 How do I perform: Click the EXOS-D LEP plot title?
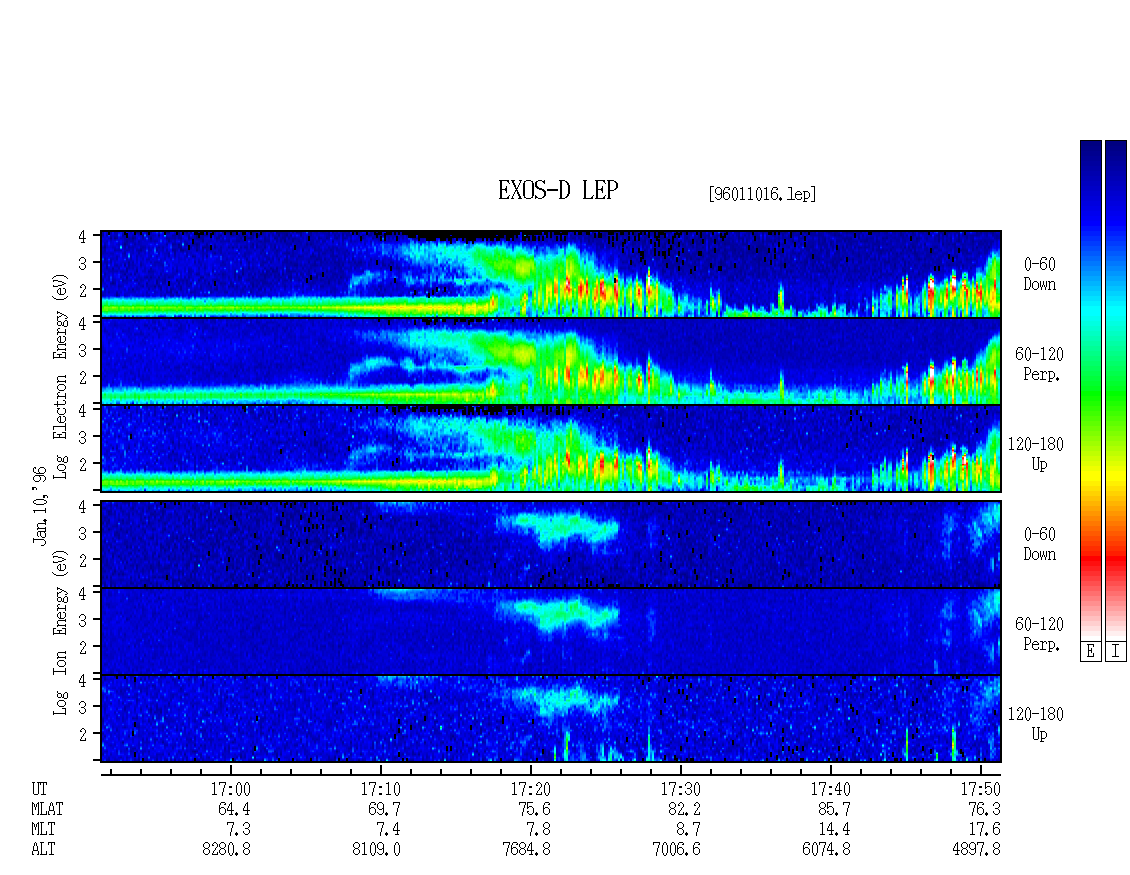[x=558, y=190]
